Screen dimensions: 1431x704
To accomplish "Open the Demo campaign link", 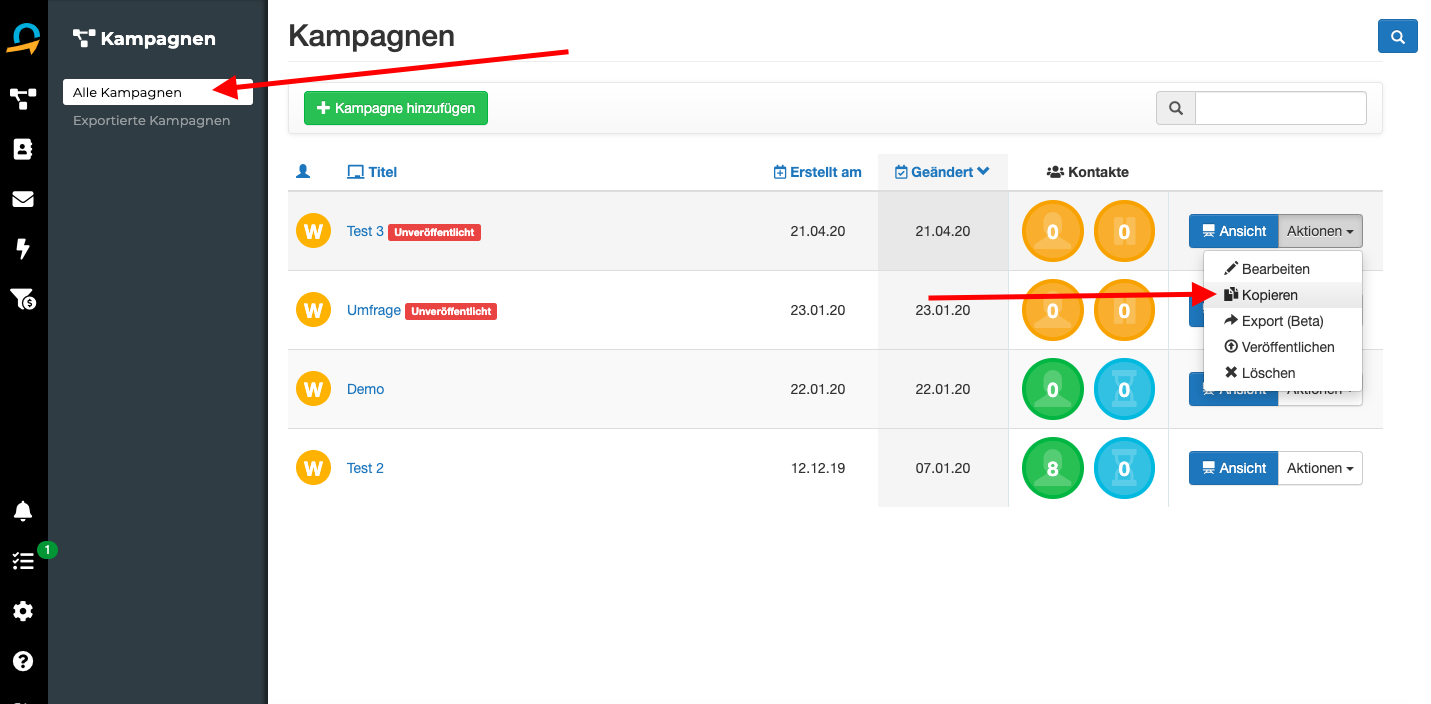I will (x=365, y=389).
